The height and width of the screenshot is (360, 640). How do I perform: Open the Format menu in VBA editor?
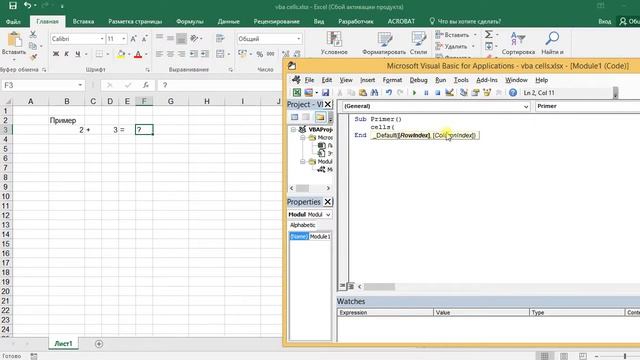click(392, 80)
